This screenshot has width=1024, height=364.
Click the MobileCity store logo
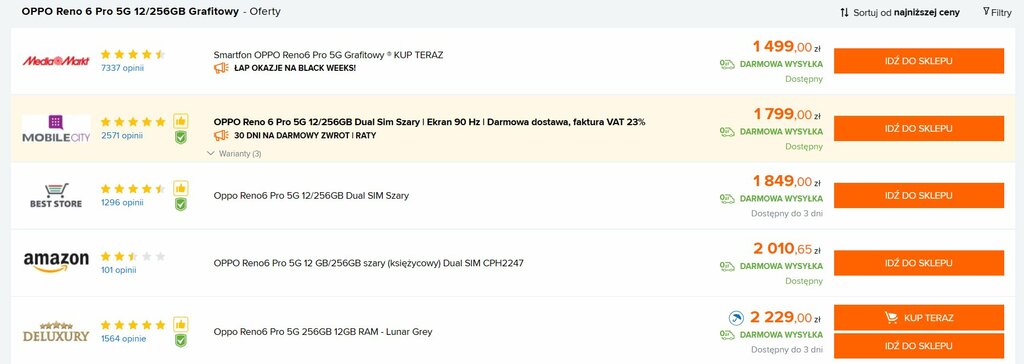coord(56,129)
